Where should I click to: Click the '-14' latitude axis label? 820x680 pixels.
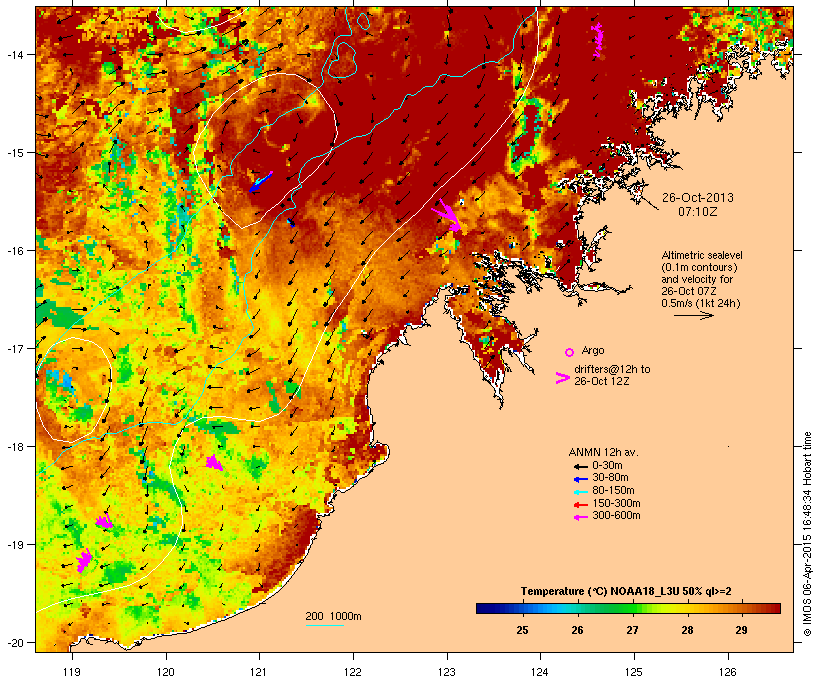pos(15,54)
